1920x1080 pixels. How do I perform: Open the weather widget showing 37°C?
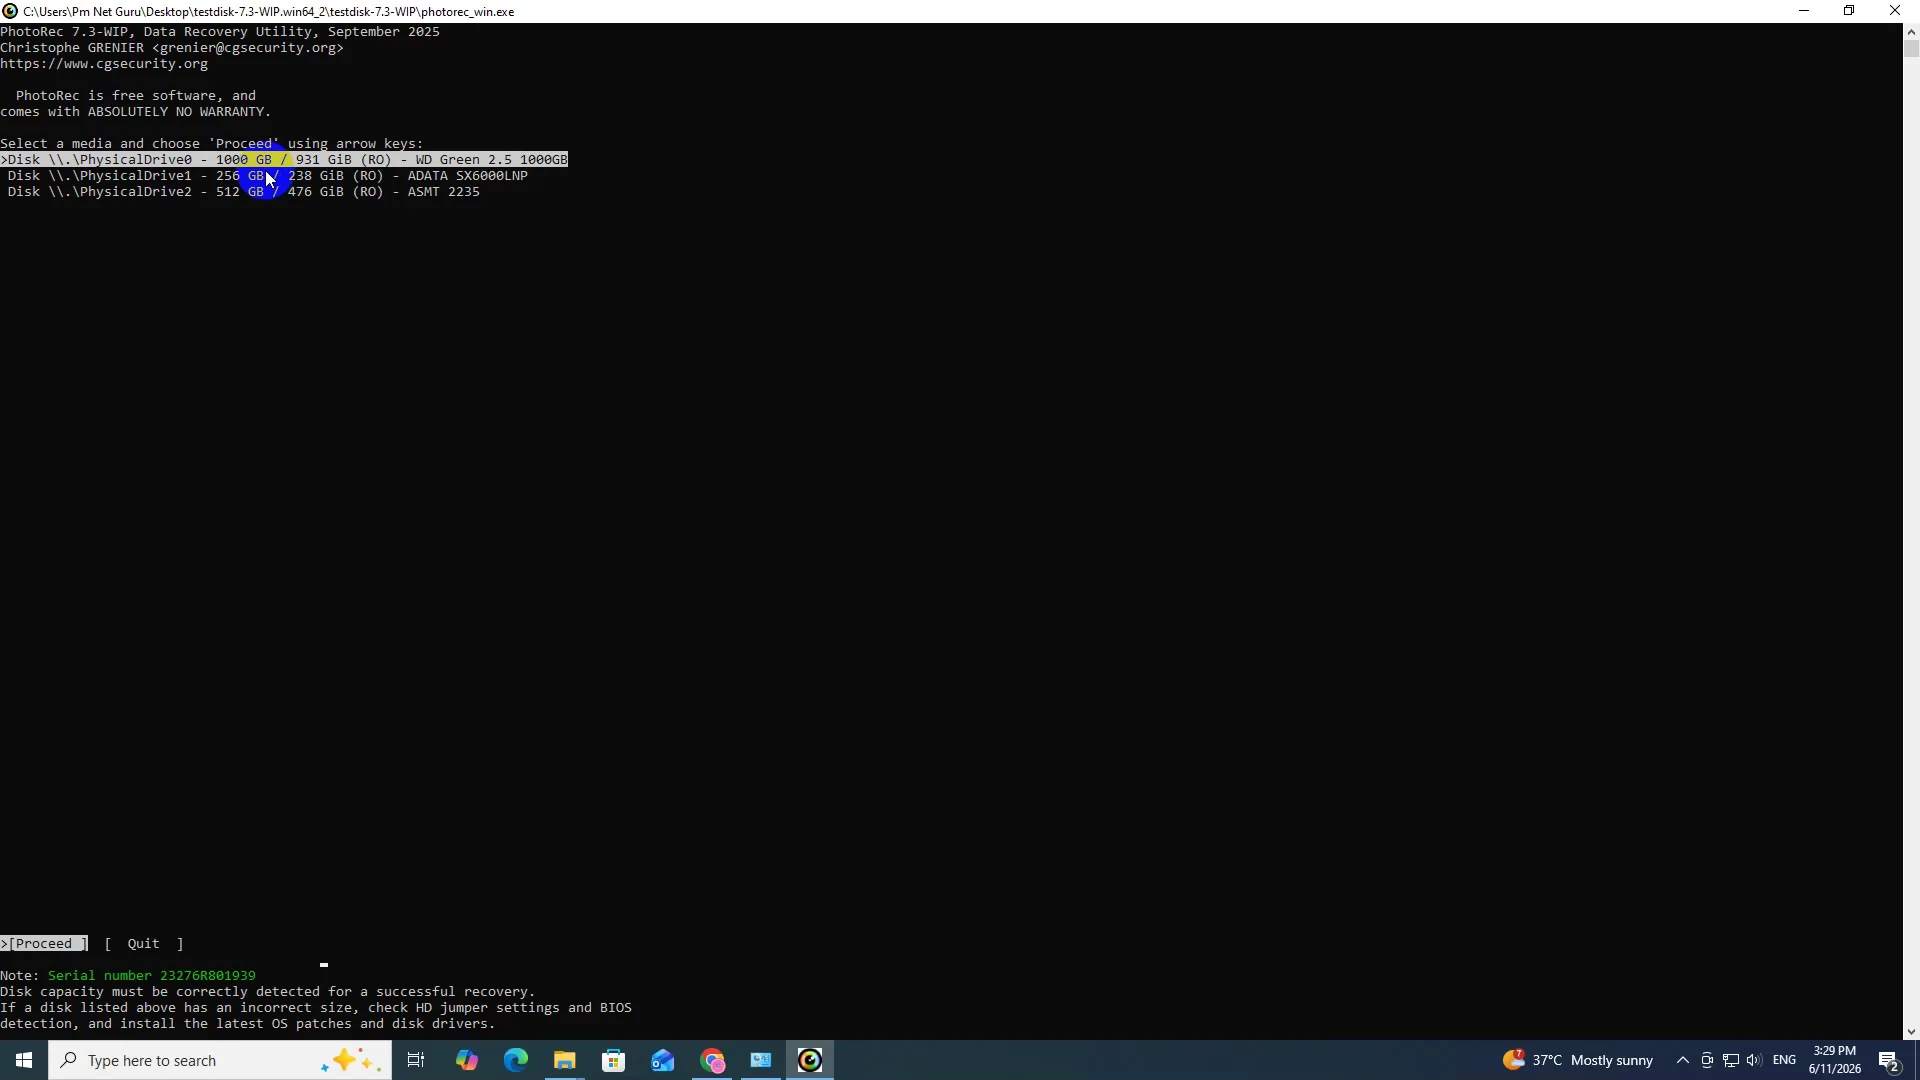1577,1060
